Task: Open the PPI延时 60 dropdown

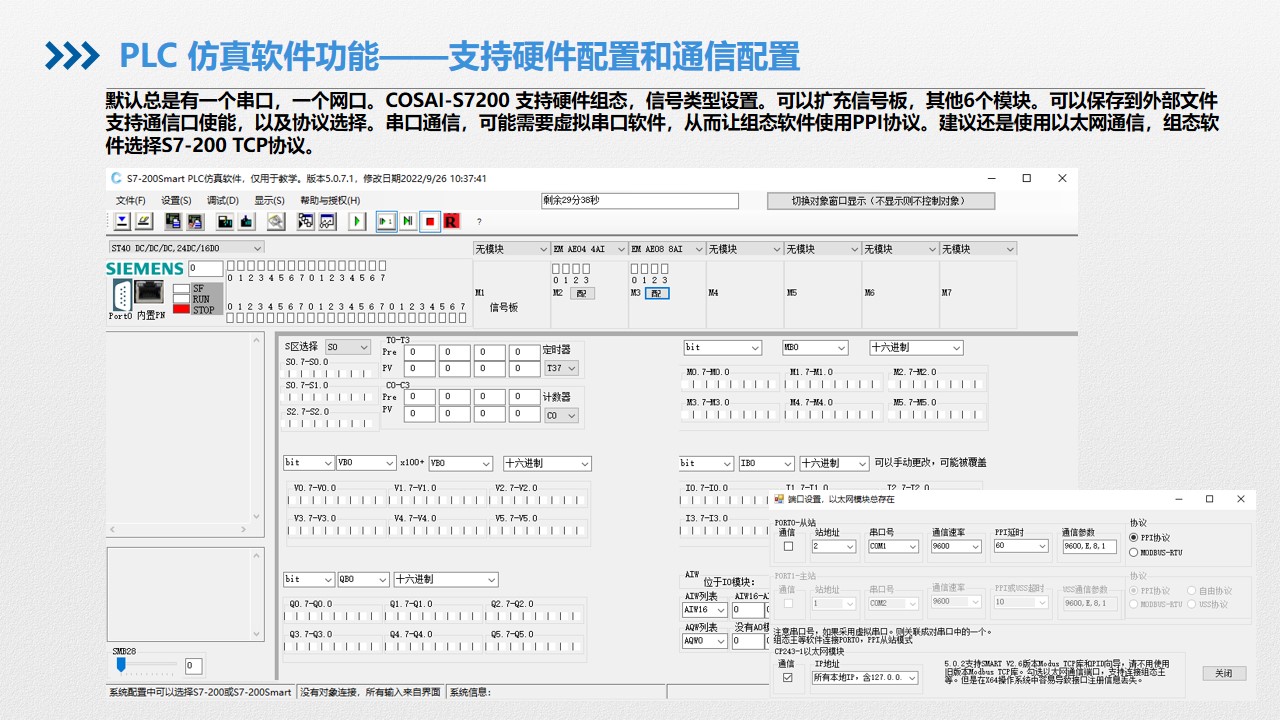Action: (1021, 546)
